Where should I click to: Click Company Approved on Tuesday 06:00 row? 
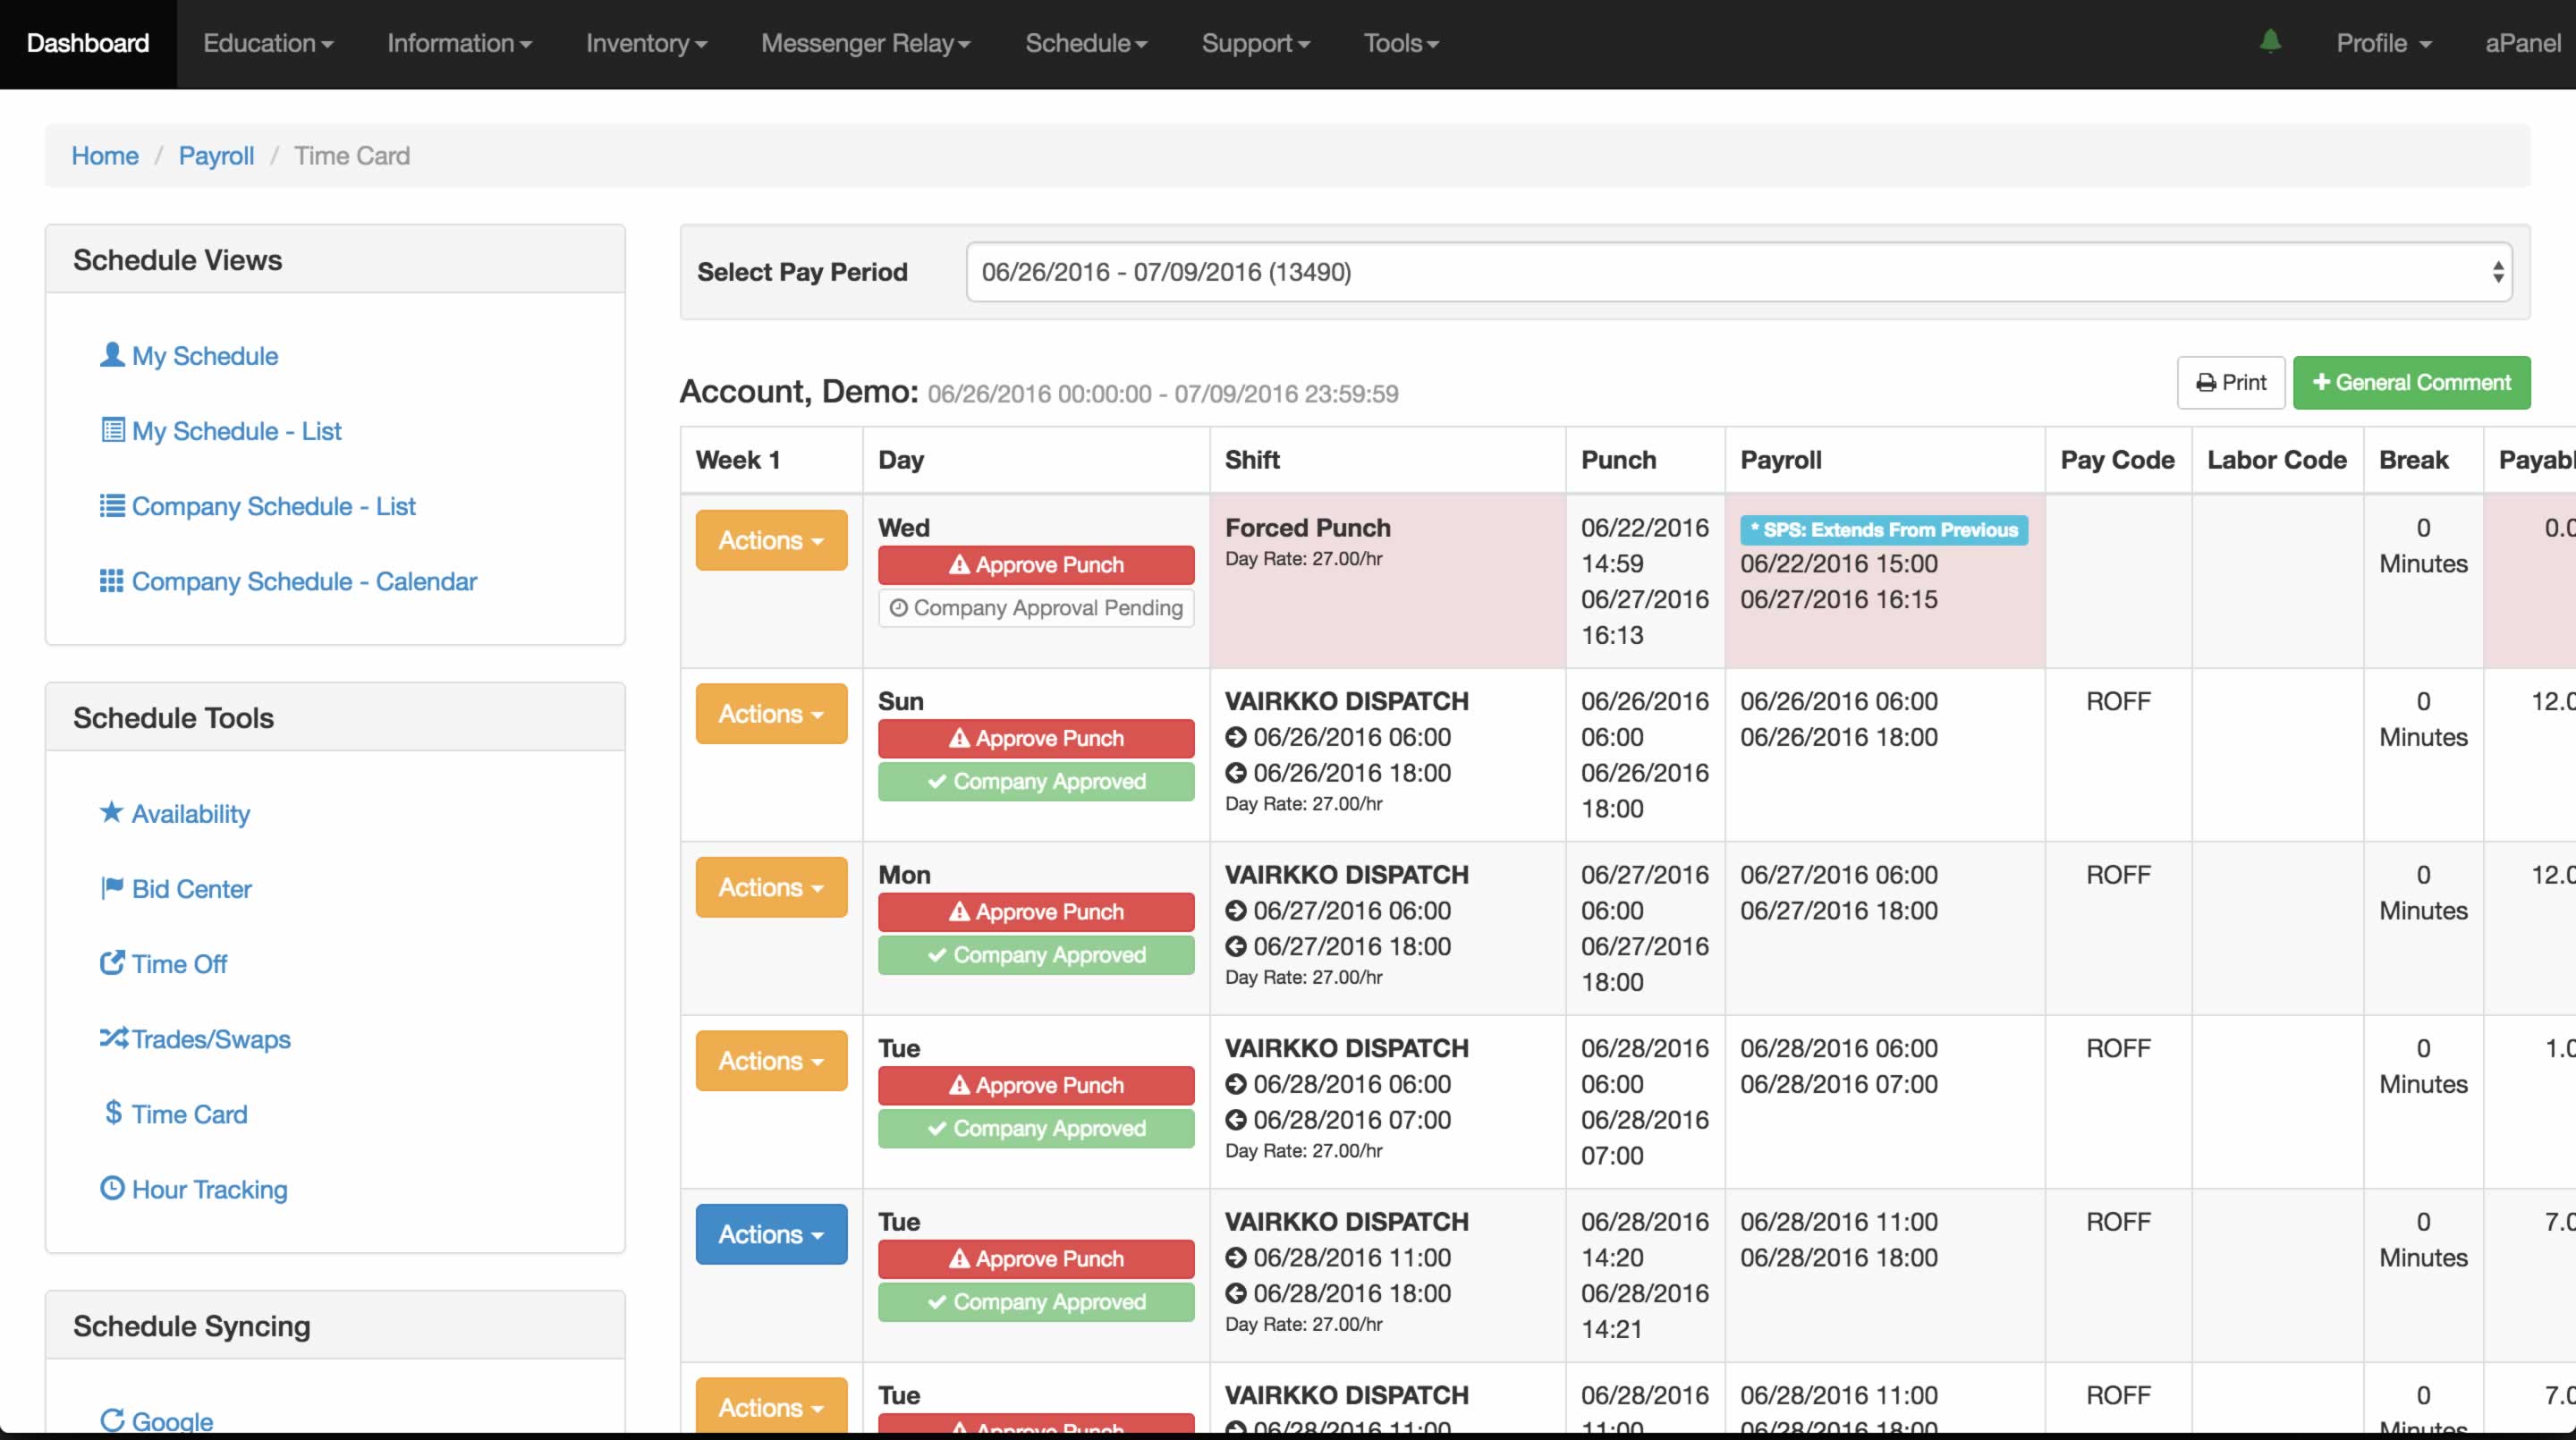point(1036,1128)
